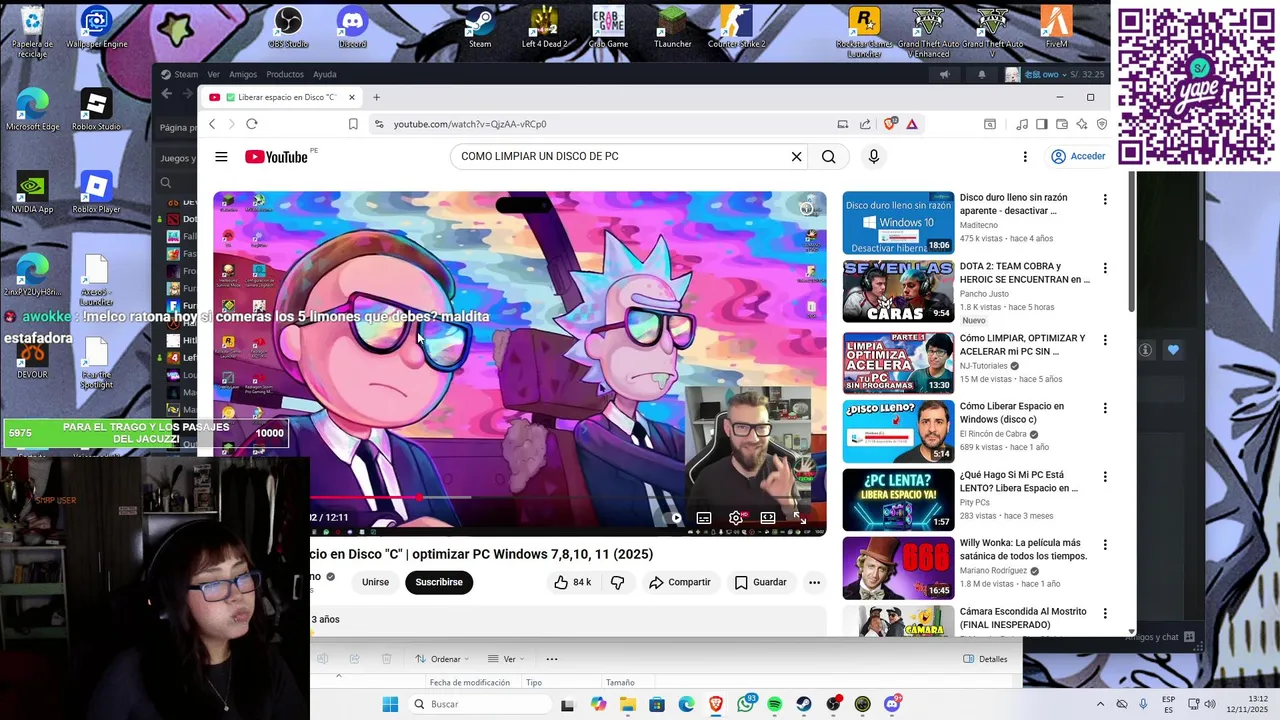Open Brave Shields lion icon

tap(889, 124)
